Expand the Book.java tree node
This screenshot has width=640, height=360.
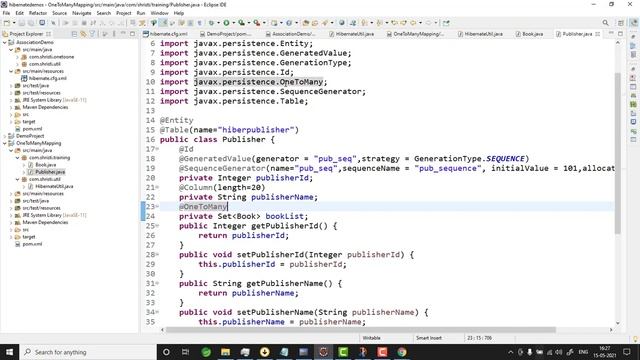click(24, 165)
